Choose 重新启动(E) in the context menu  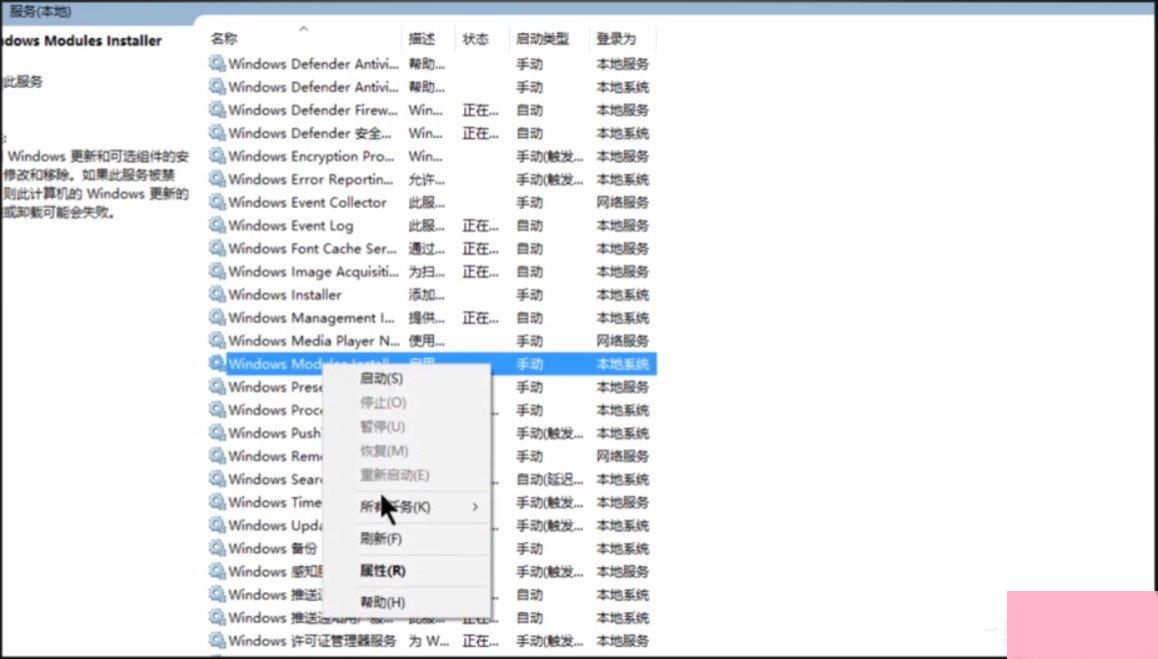(394, 475)
